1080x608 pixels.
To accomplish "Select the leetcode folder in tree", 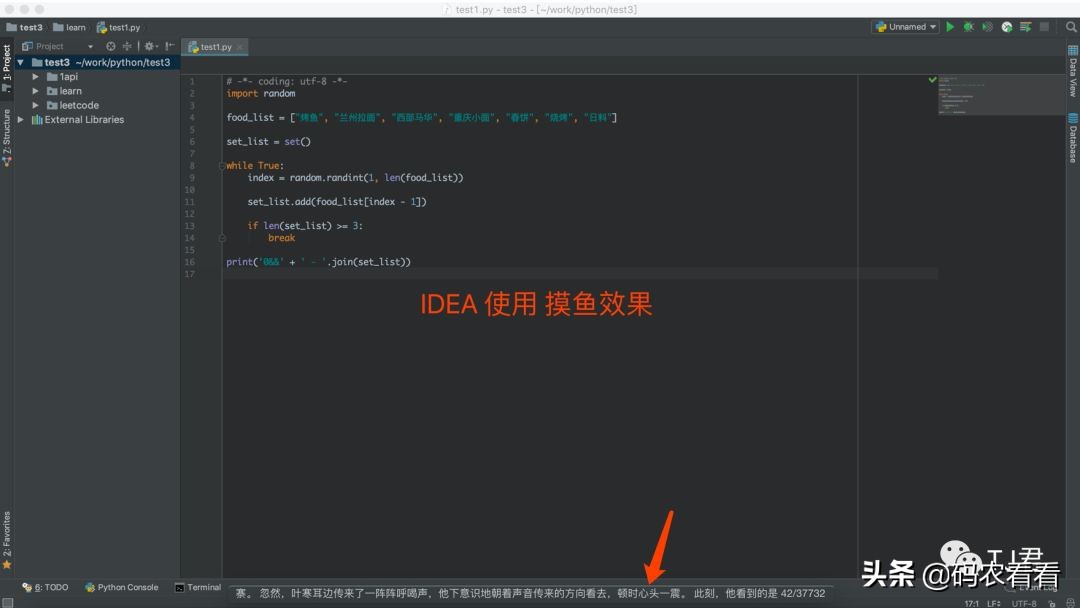I will (x=79, y=105).
